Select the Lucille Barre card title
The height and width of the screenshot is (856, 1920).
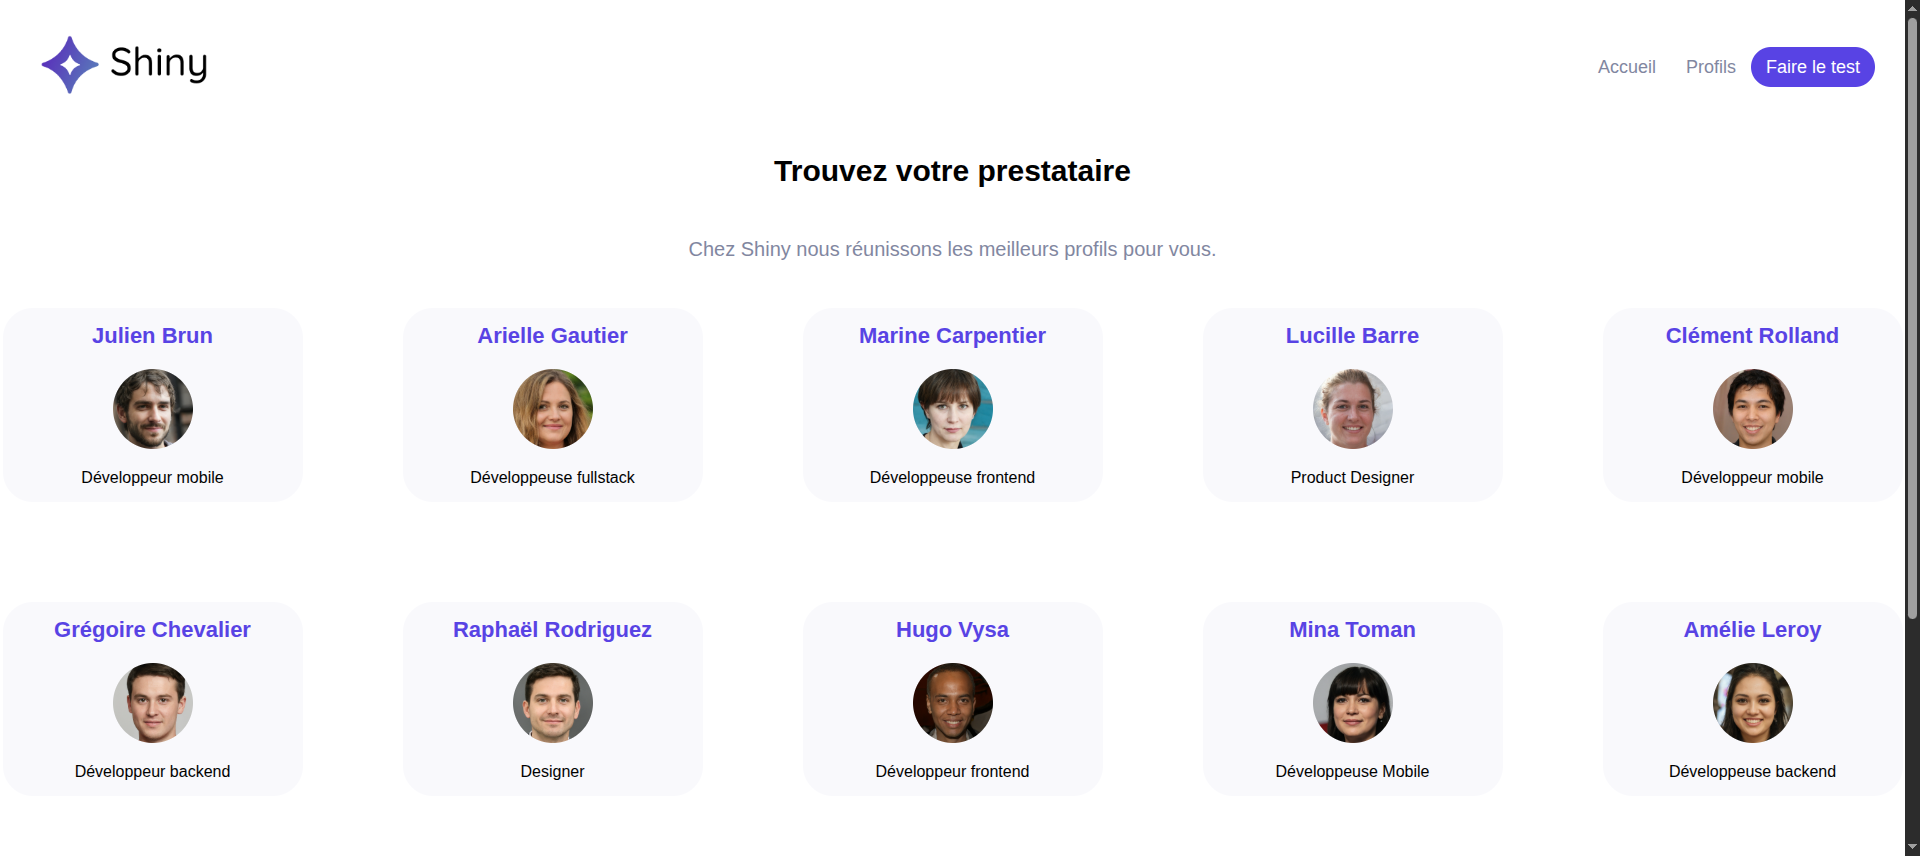(1352, 336)
